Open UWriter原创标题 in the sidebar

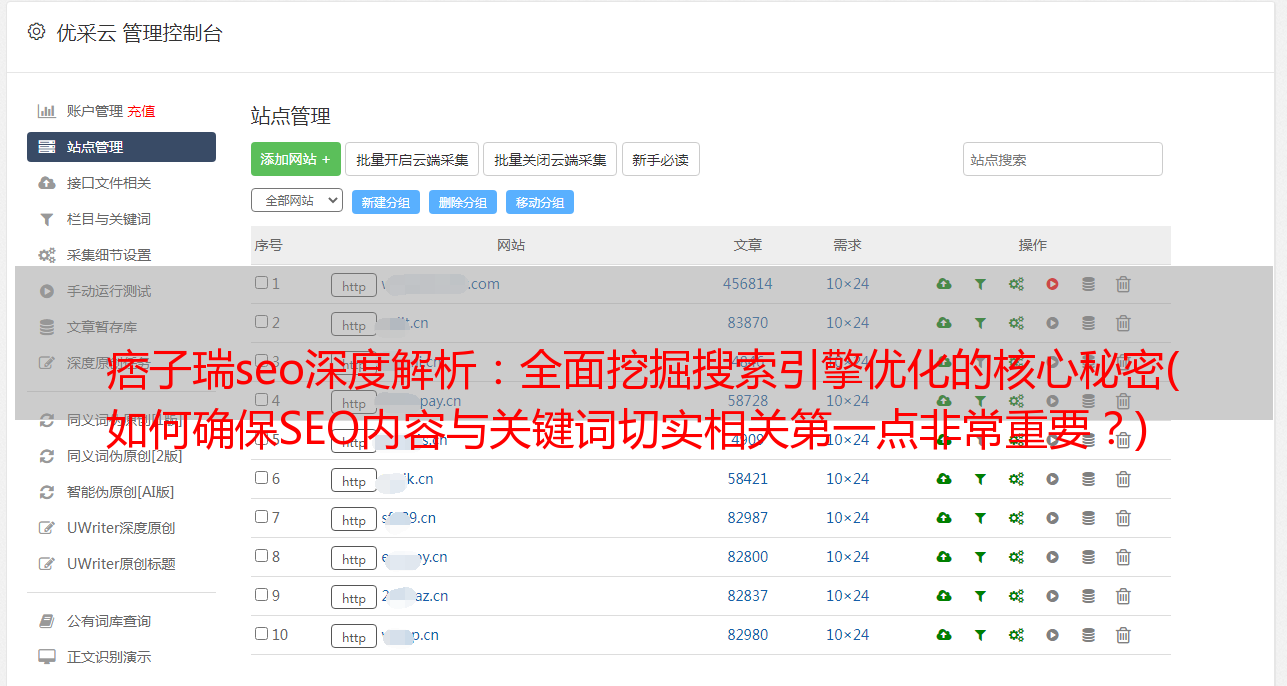[x=121, y=564]
